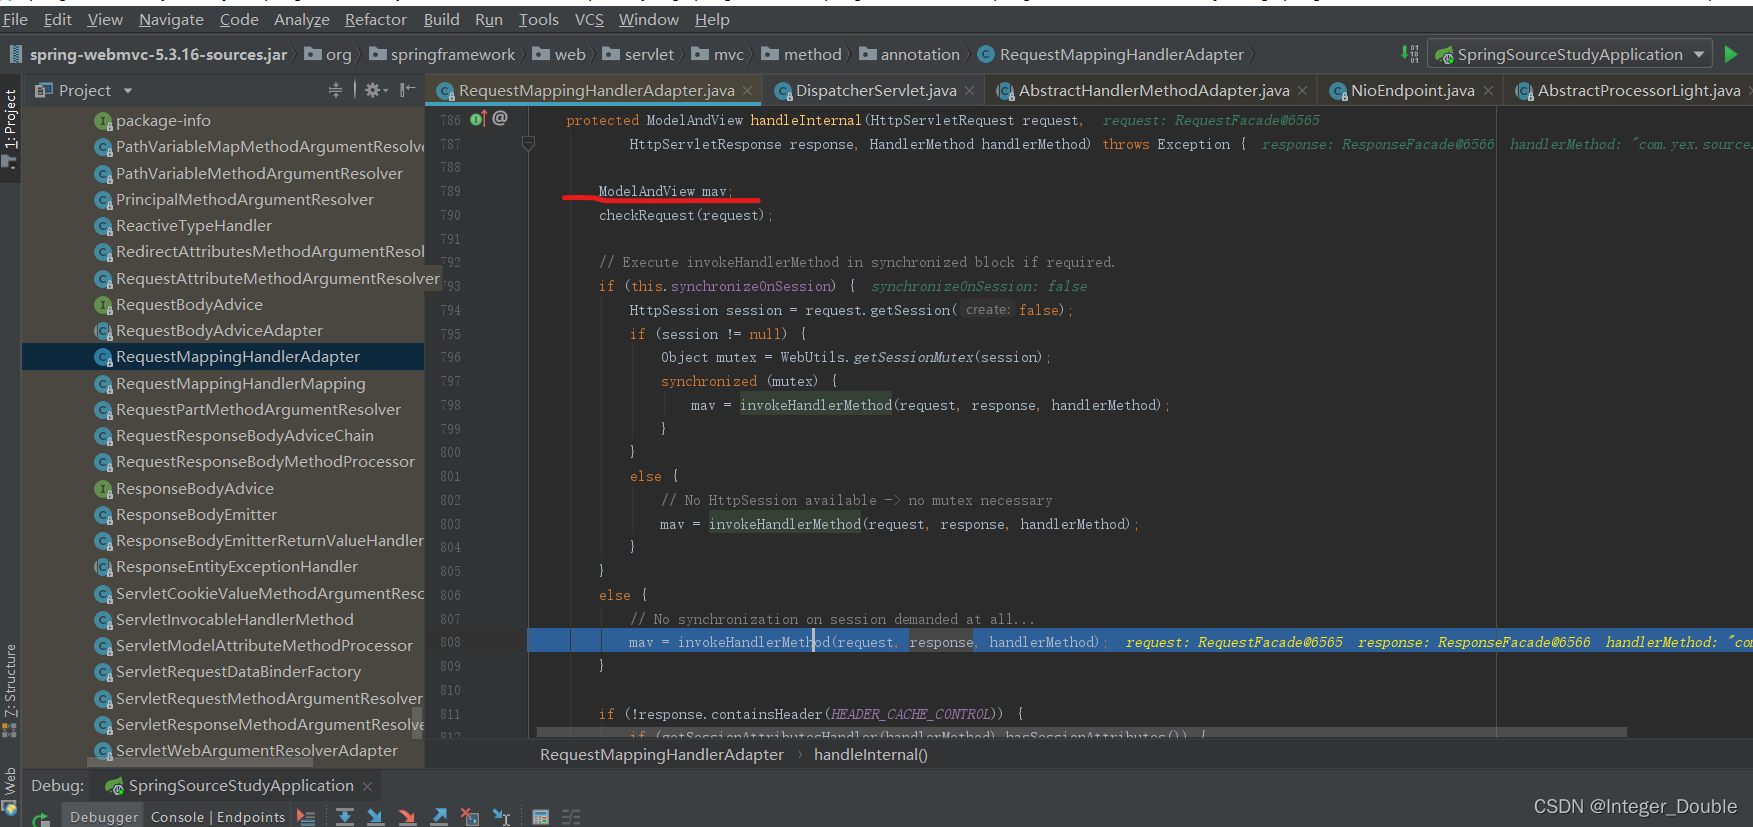Image resolution: width=1753 pixels, height=827 pixels.
Task: Click servlet breadcrumb folder
Action: (638, 55)
